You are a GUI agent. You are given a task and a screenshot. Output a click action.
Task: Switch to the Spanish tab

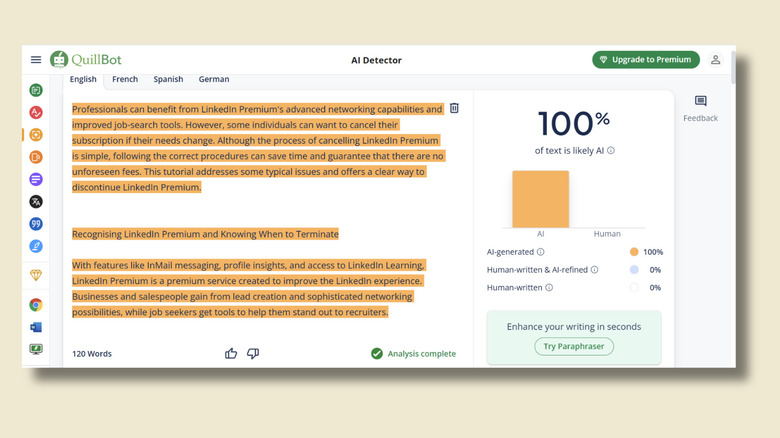pos(168,79)
